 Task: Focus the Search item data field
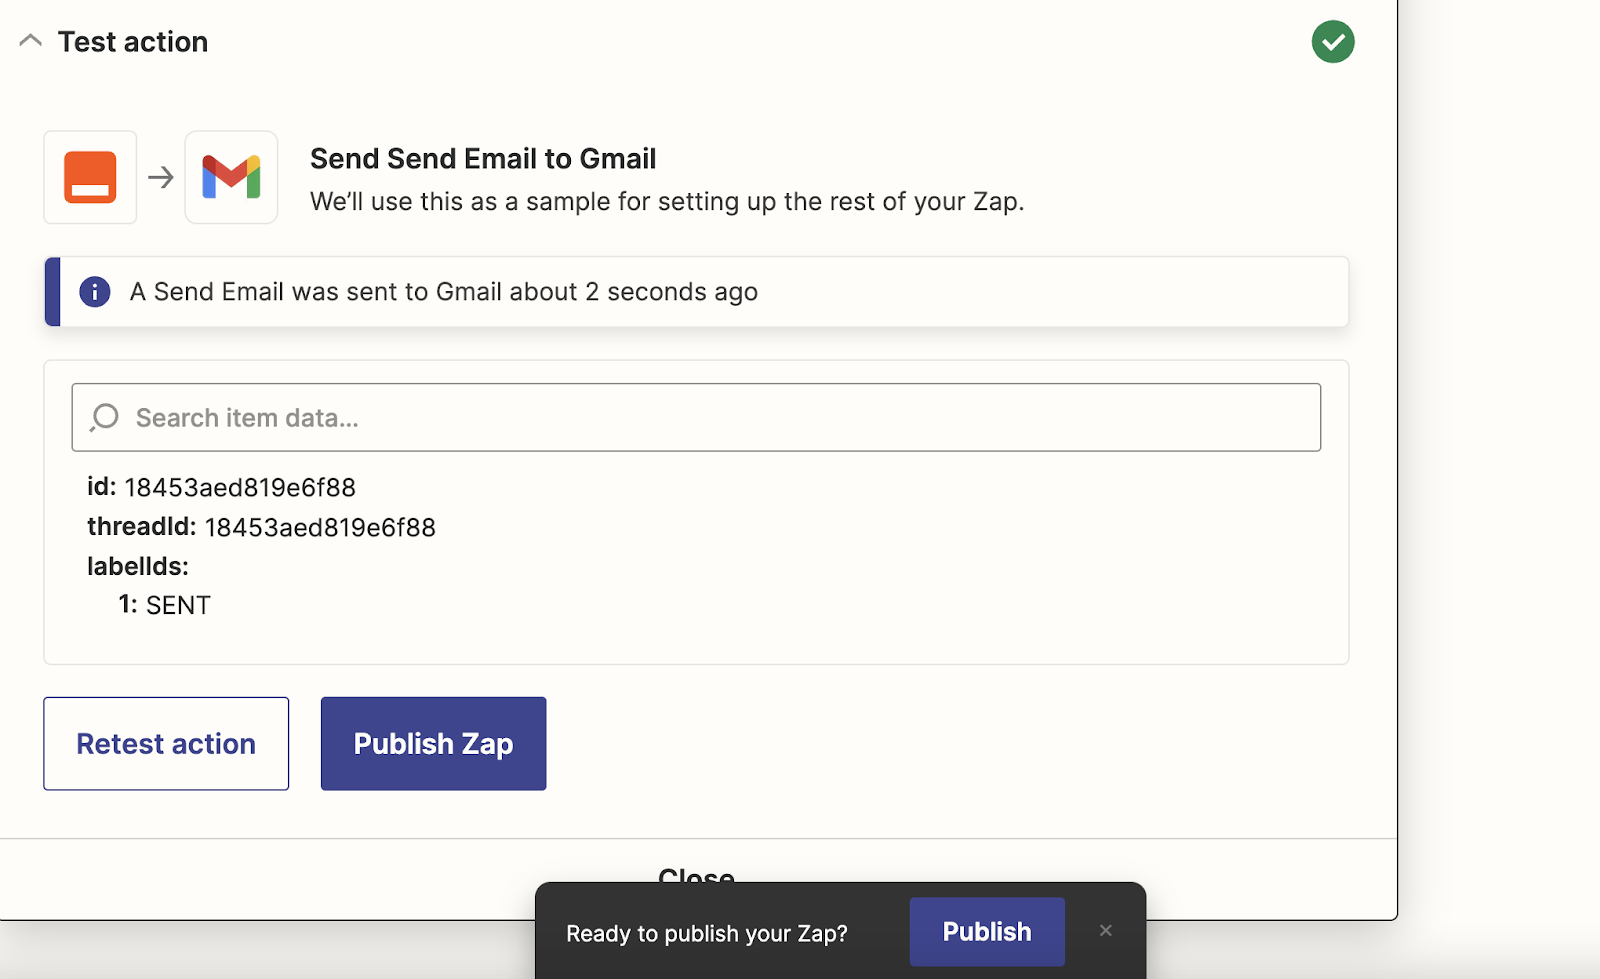click(696, 417)
